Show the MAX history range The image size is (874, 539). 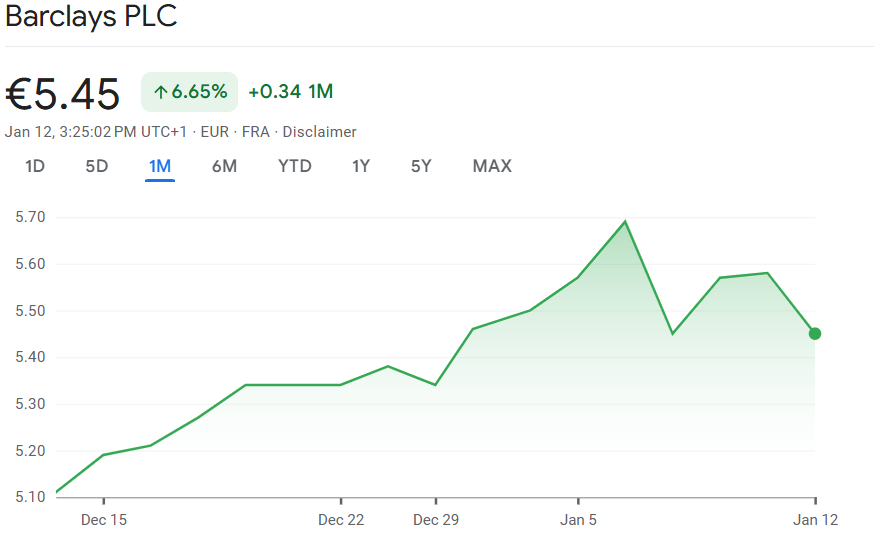(492, 166)
